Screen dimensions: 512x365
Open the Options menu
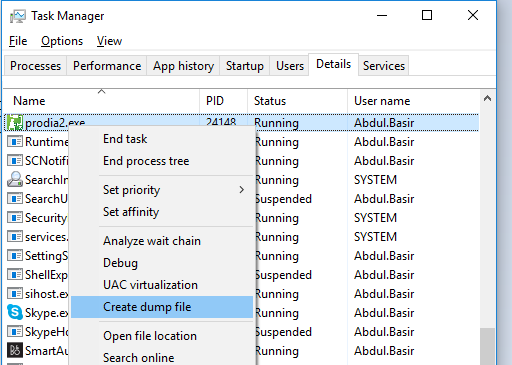click(x=62, y=41)
